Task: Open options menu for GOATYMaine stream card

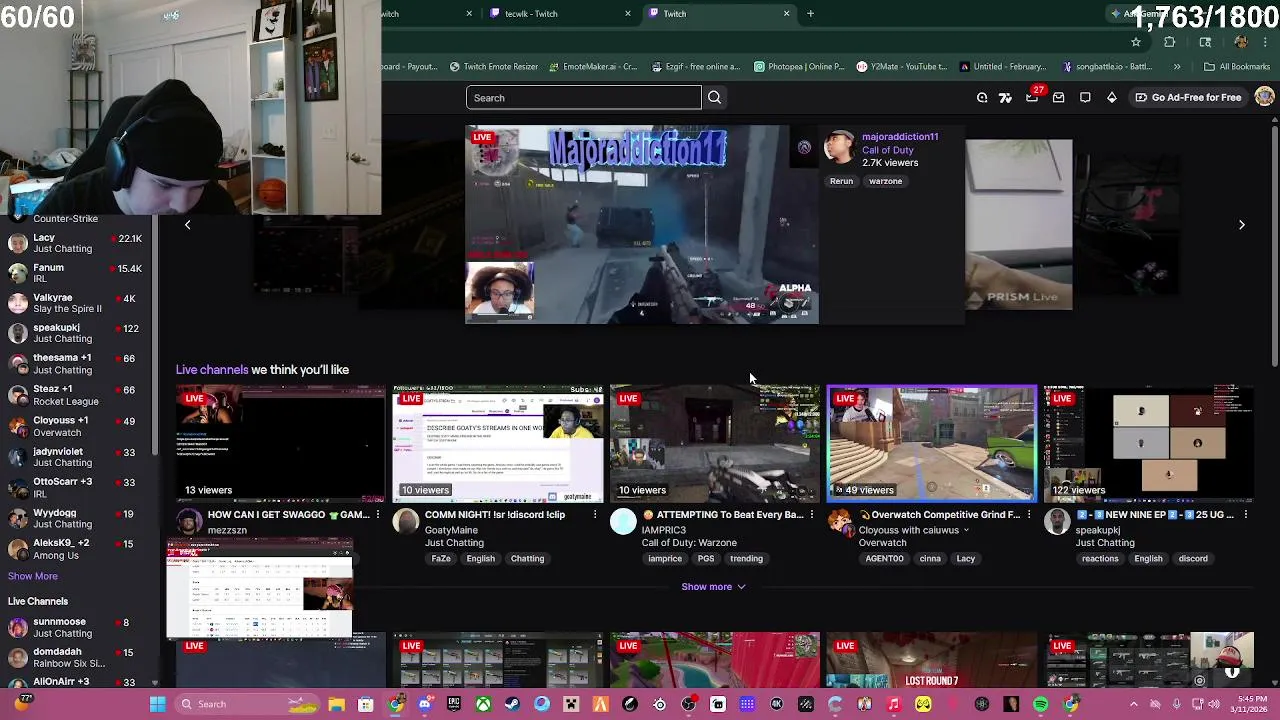Action: coord(594,515)
